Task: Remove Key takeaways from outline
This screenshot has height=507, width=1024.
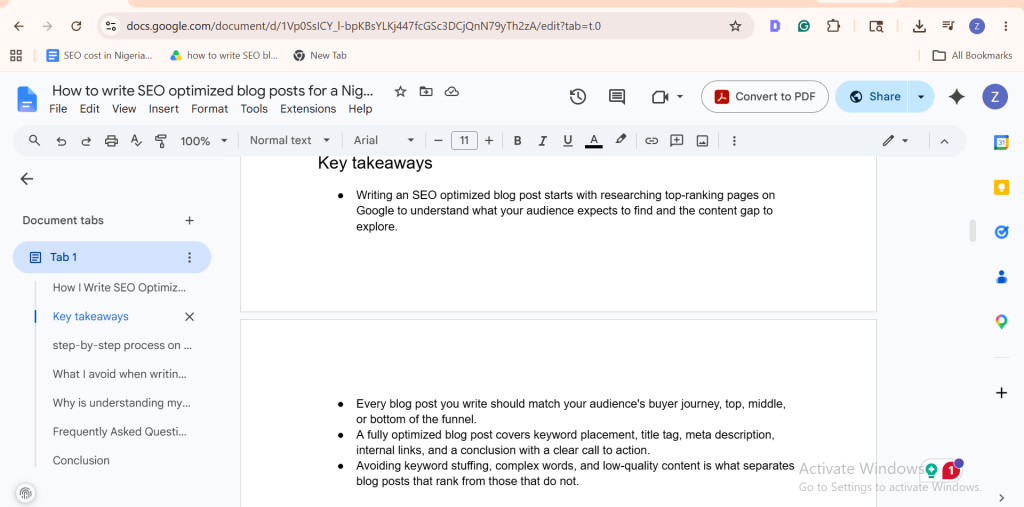Action: tap(189, 317)
